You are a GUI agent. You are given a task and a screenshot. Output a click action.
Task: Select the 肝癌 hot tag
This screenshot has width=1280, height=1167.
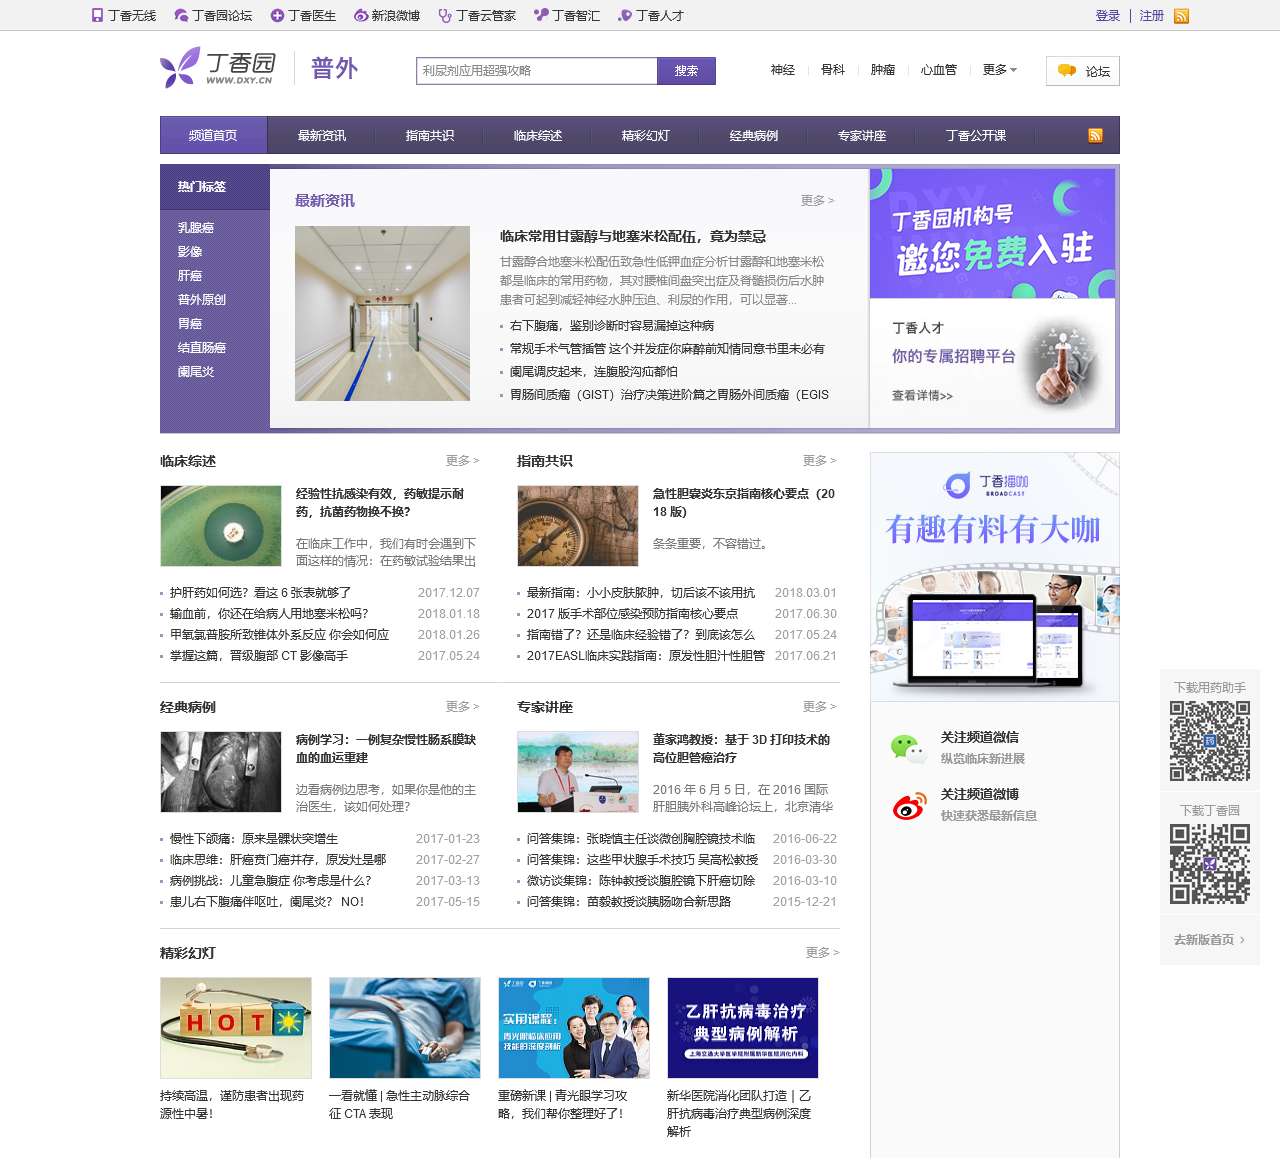tap(190, 276)
